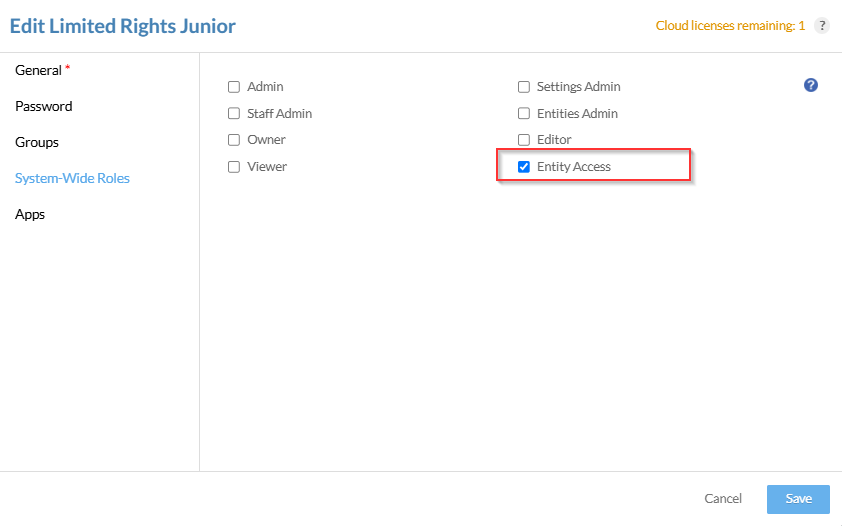Select the Editor role checkbox

[523, 140]
